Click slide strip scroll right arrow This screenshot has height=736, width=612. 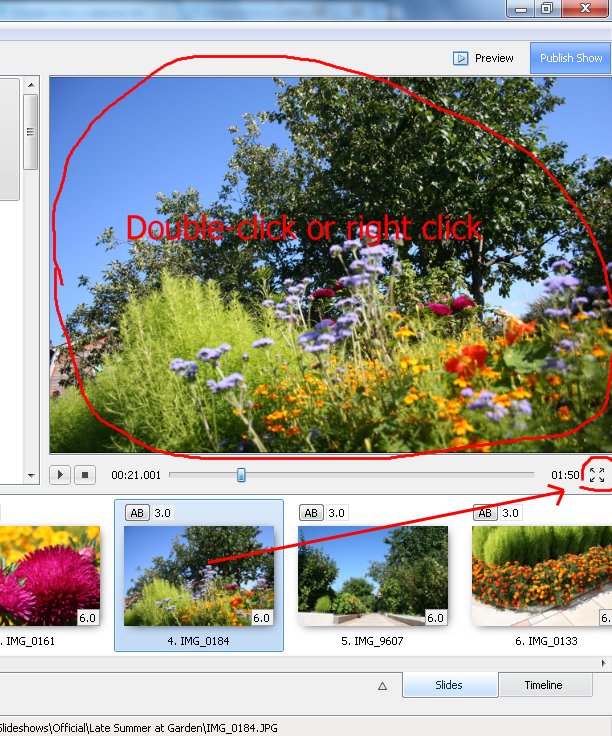point(604,663)
